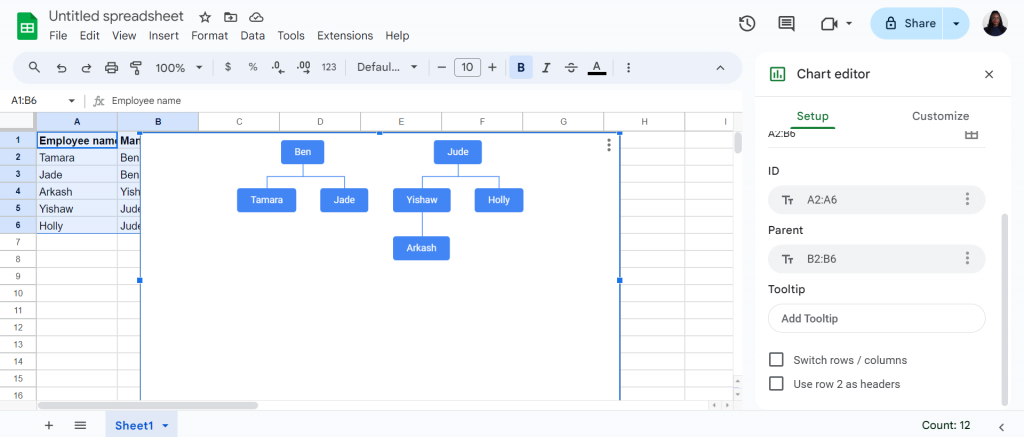The image size is (1024, 437).
Task: Click the Add Tooltip field
Action: [x=876, y=319]
